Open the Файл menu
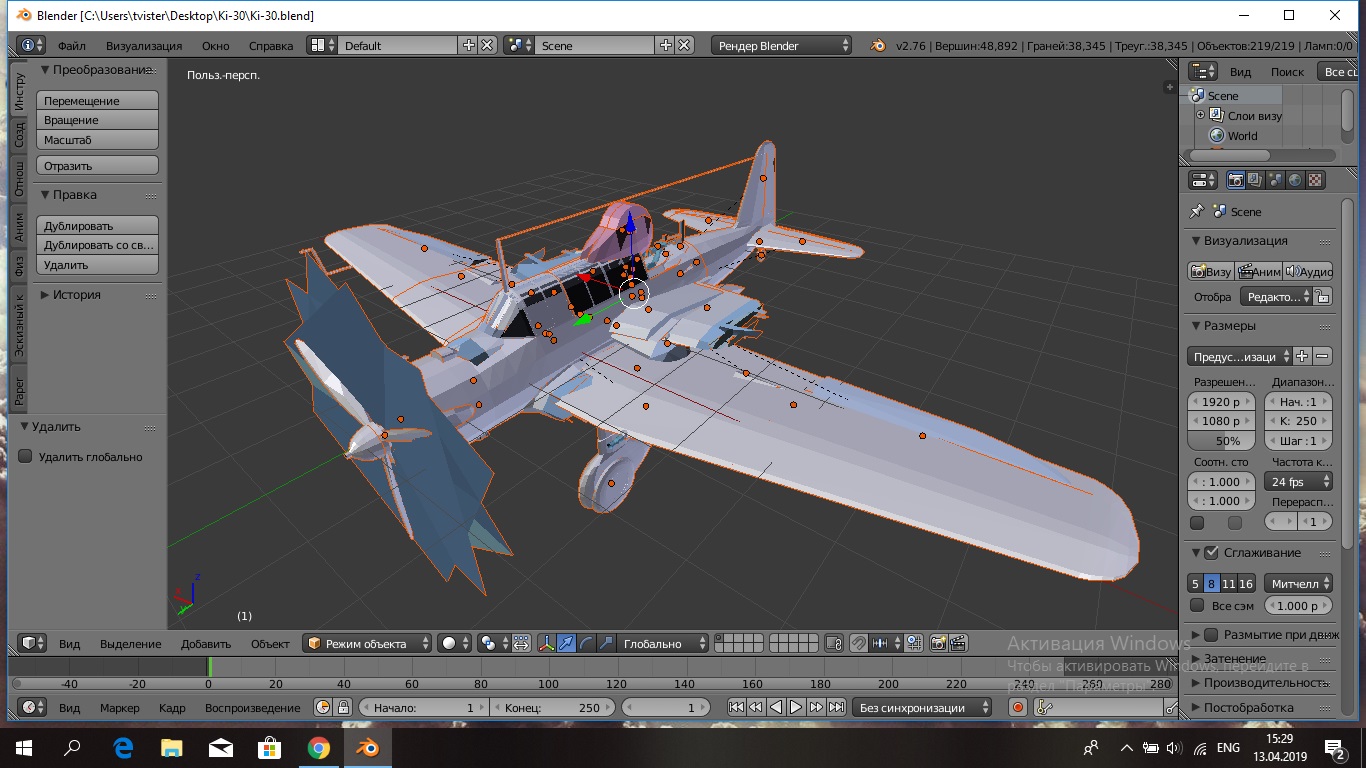Viewport: 1366px width, 768px height. click(71, 45)
